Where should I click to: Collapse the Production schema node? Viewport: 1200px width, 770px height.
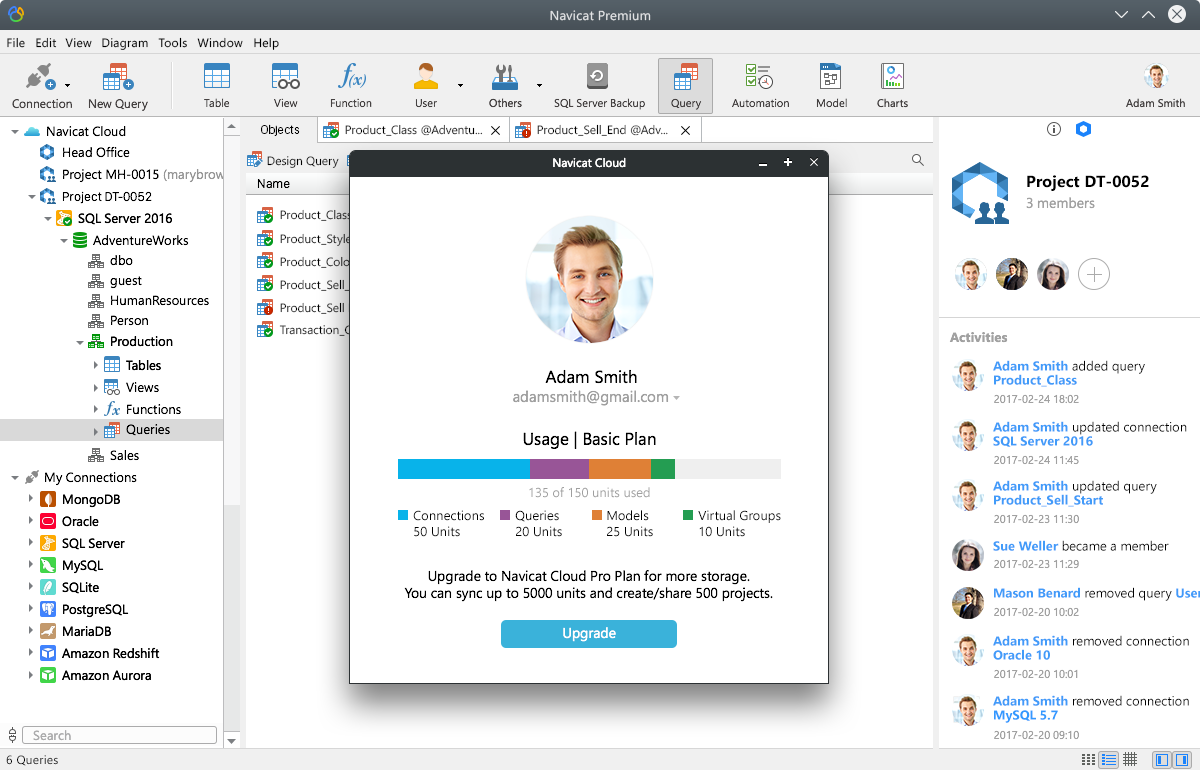[x=79, y=341]
